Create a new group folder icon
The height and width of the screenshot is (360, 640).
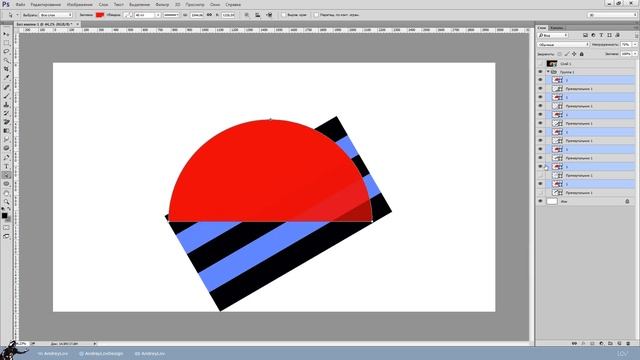pos(610,344)
